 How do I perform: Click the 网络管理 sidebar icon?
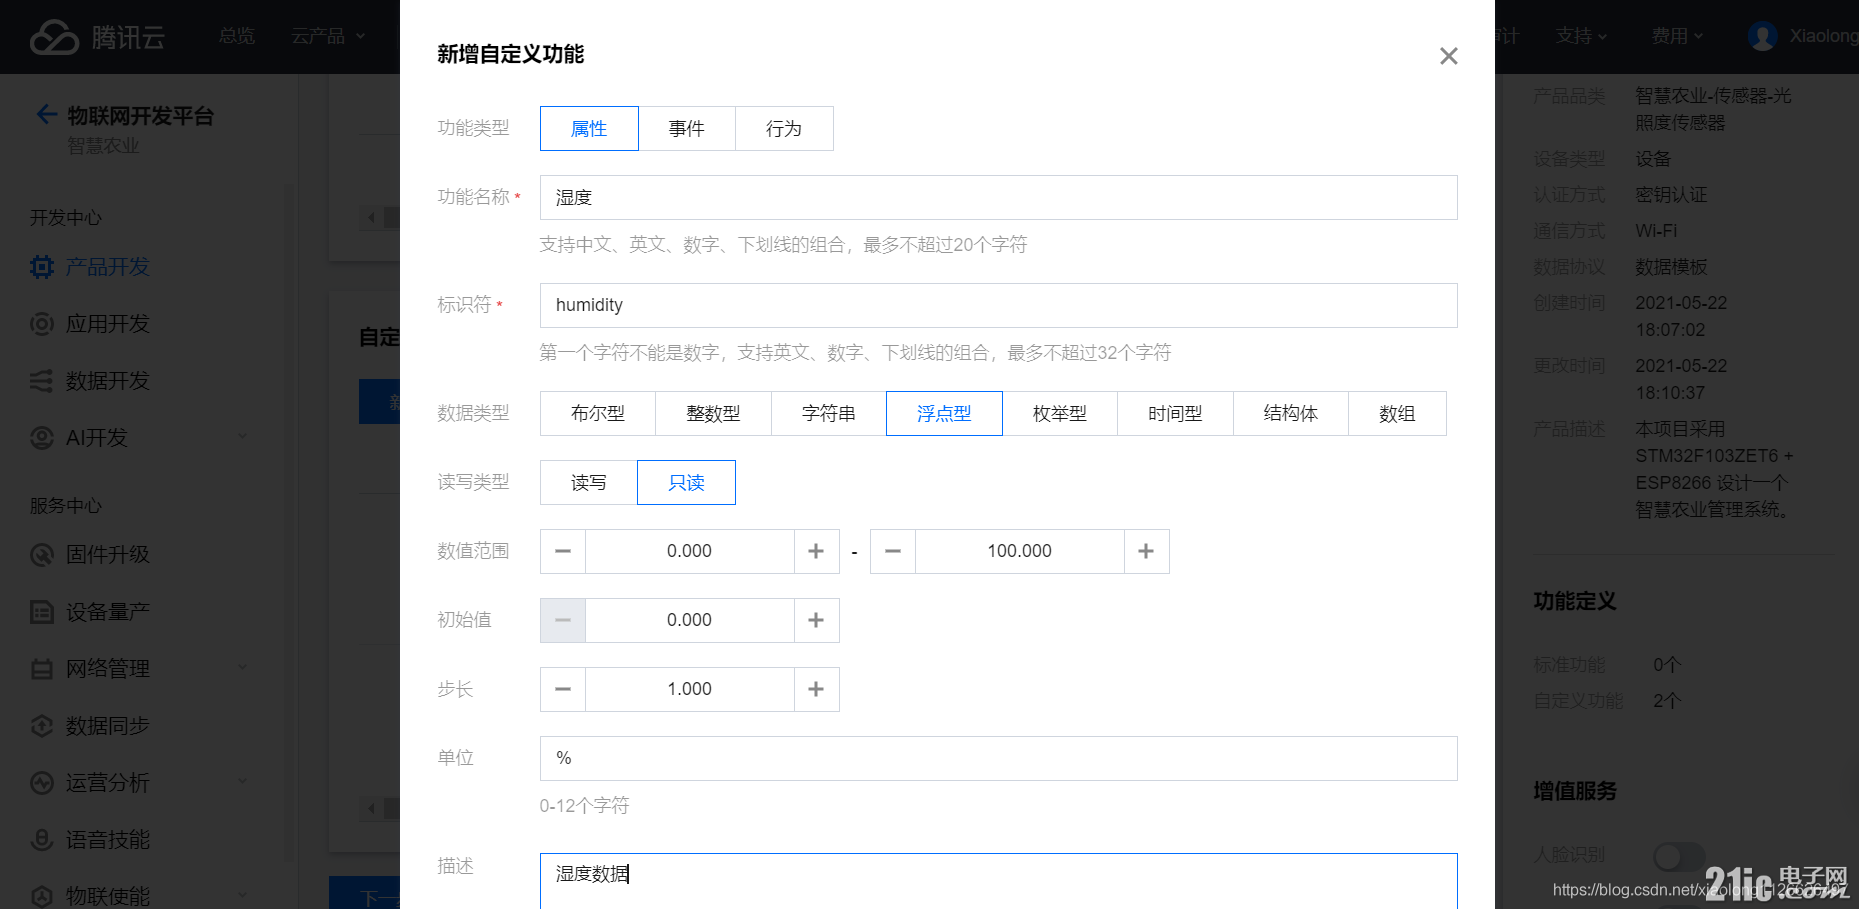point(42,669)
